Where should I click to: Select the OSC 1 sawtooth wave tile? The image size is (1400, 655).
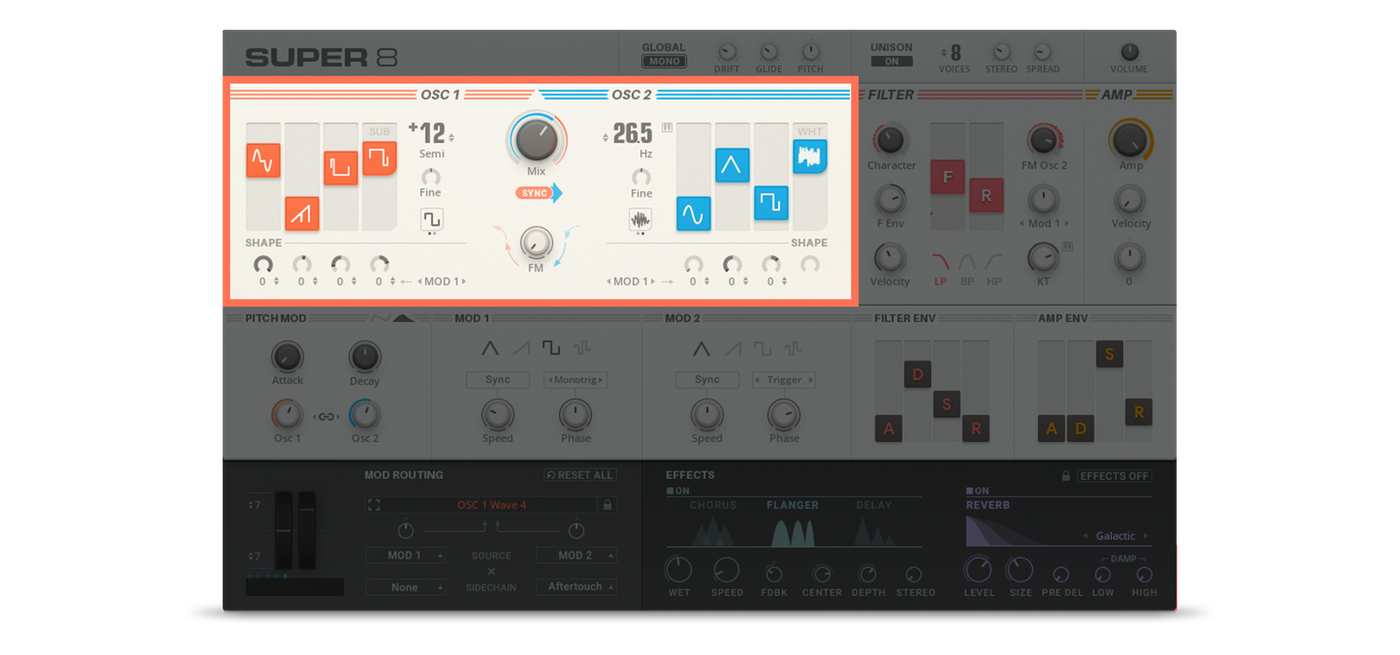click(302, 213)
